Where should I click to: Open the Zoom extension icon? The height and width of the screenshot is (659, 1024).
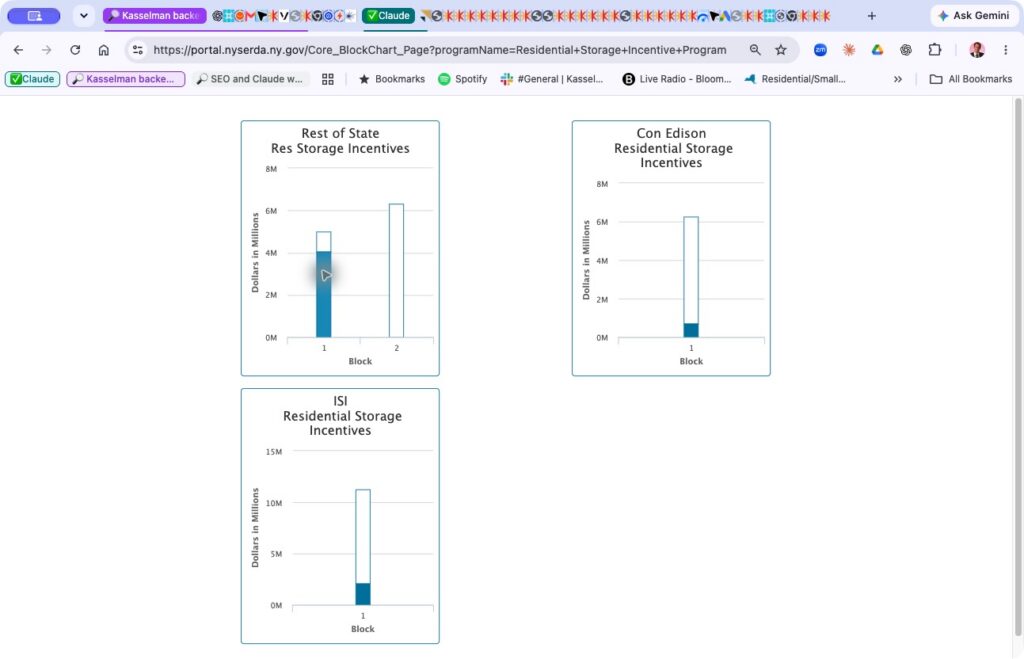pyautogui.click(x=820, y=50)
